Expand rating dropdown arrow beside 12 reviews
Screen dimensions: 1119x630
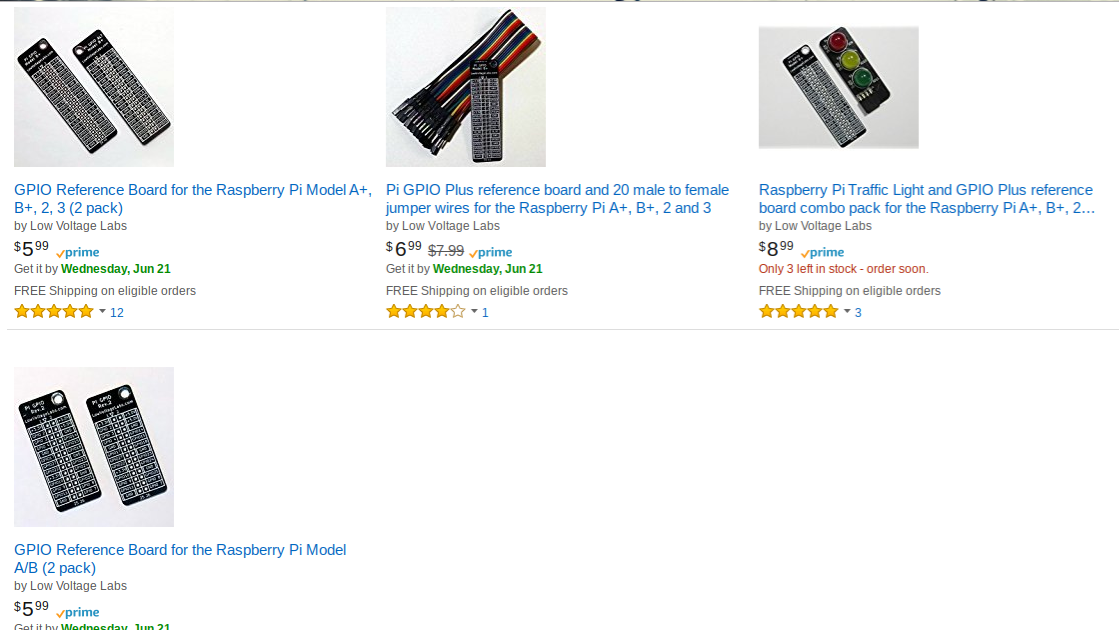pos(102,312)
